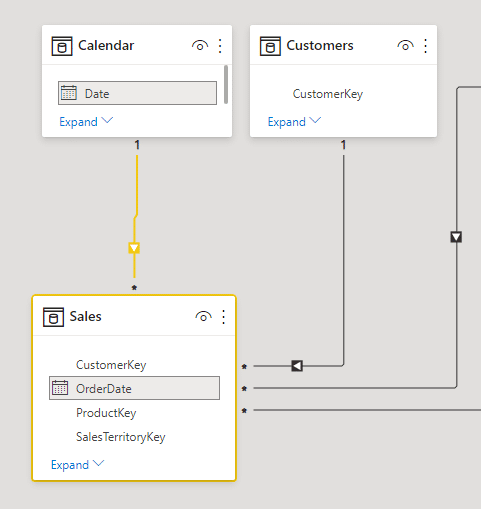This screenshot has height=509, width=481.
Task: Expand the Sales table fields
Action: pos(77,465)
